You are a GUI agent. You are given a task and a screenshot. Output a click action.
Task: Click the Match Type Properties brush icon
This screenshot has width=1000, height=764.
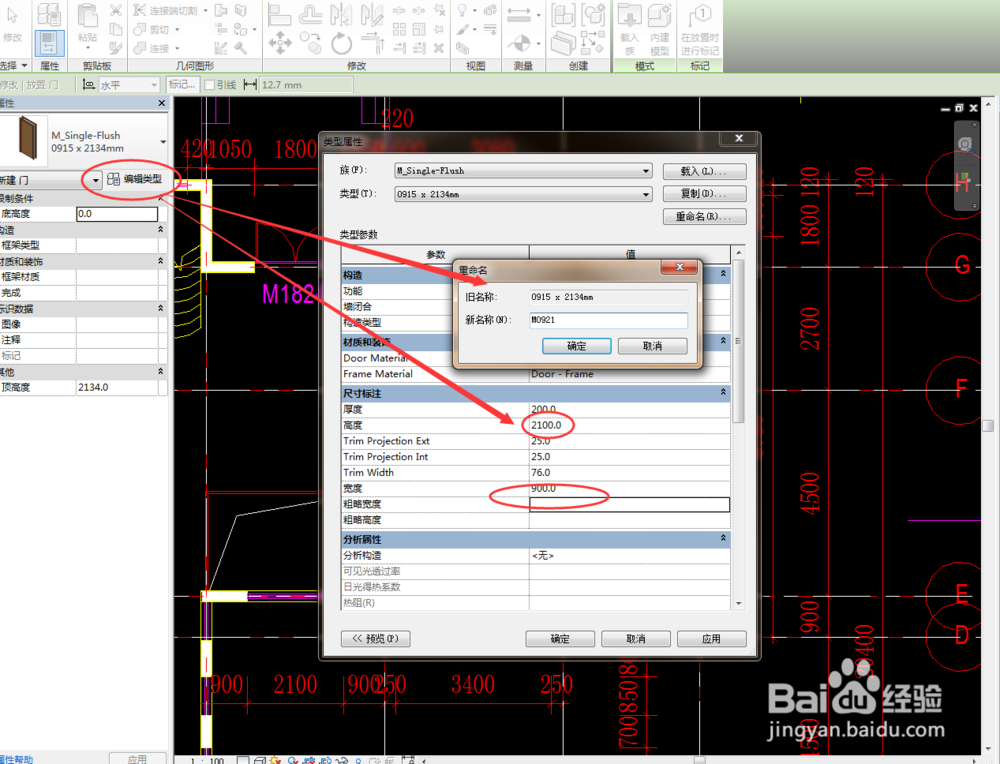pos(115,48)
